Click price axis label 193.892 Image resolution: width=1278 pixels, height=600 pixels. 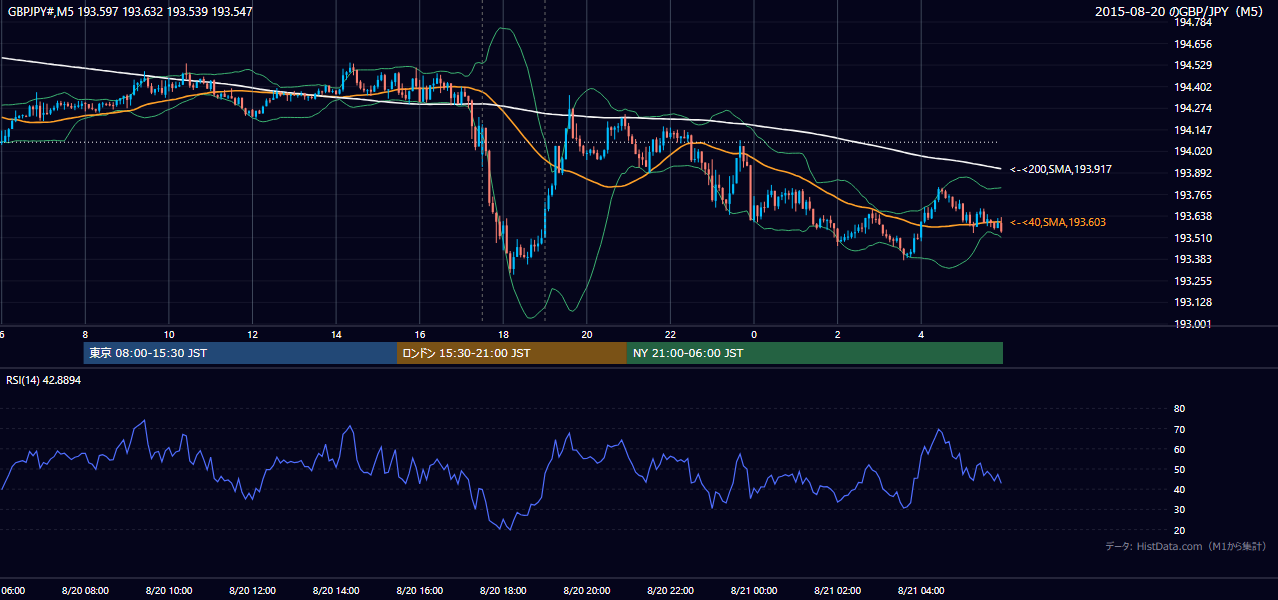point(1193,173)
